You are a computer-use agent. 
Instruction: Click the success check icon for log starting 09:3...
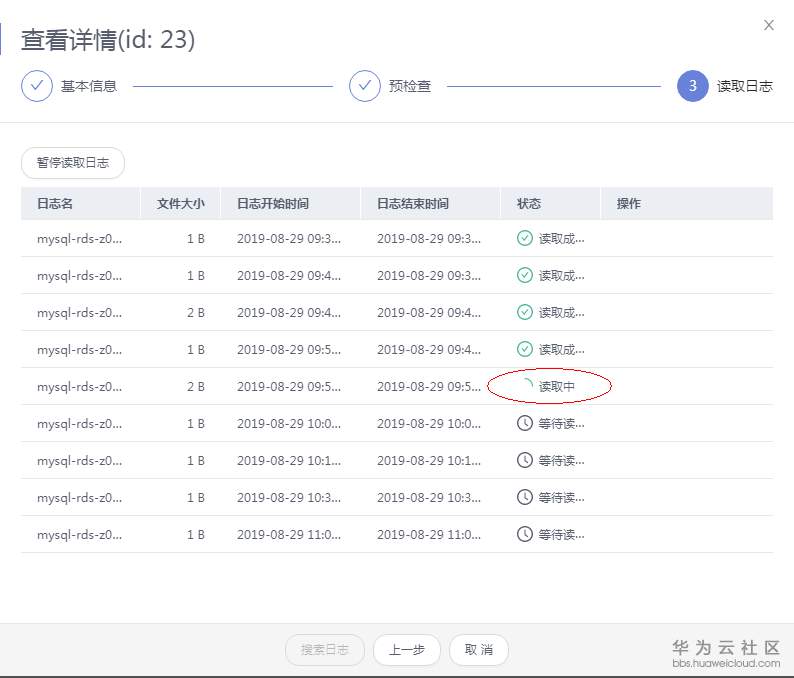525,238
